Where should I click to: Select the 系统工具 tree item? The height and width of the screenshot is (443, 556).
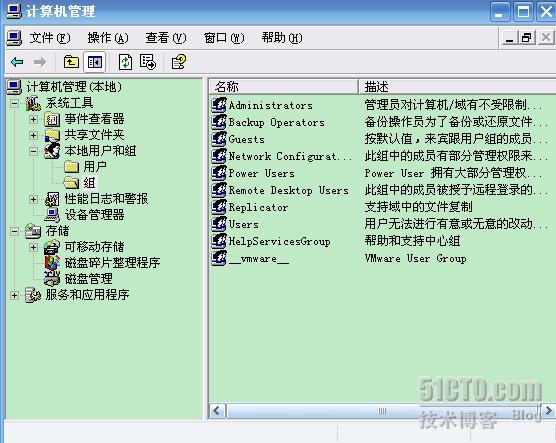(69, 103)
